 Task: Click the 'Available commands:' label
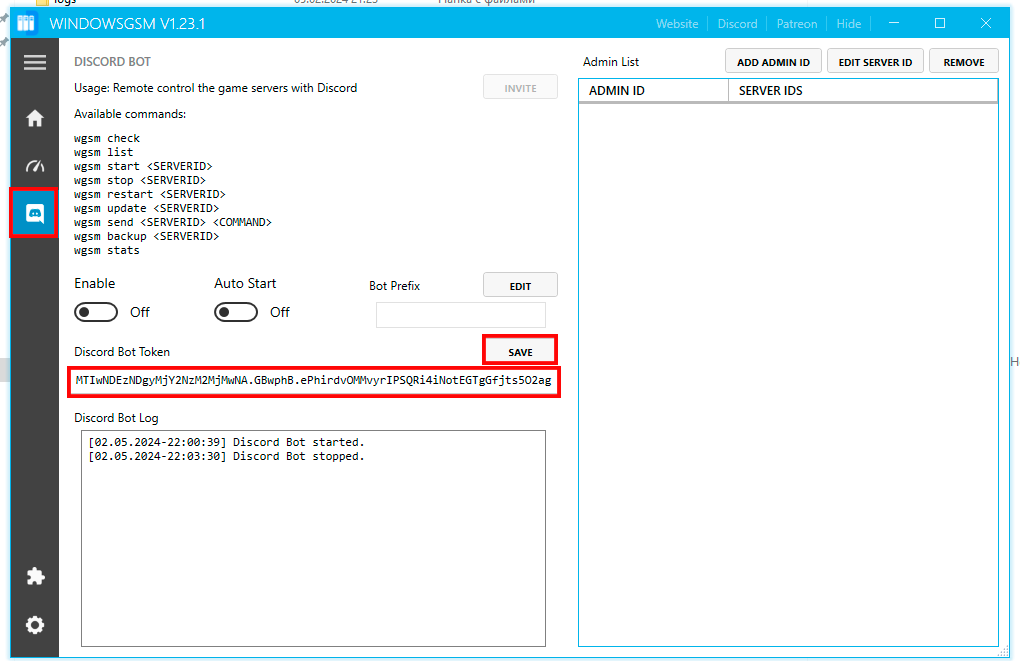click(130, 114)
